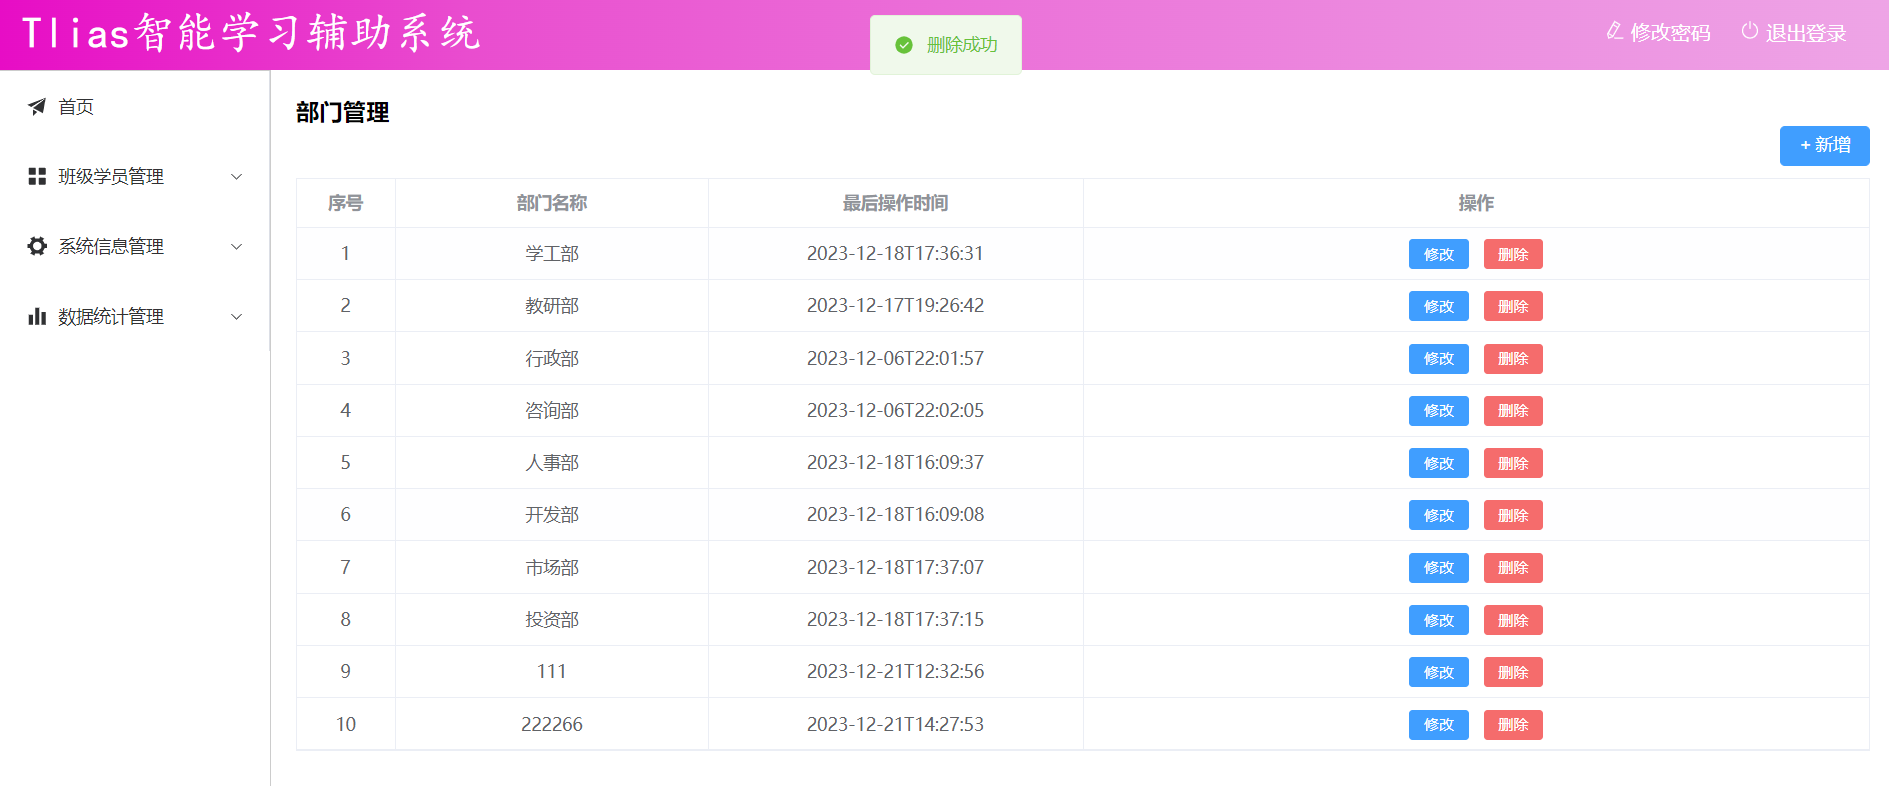Edit the 学工部 department
The width and height of the screenshot is (1889, 786).
tap(1438, 254)
